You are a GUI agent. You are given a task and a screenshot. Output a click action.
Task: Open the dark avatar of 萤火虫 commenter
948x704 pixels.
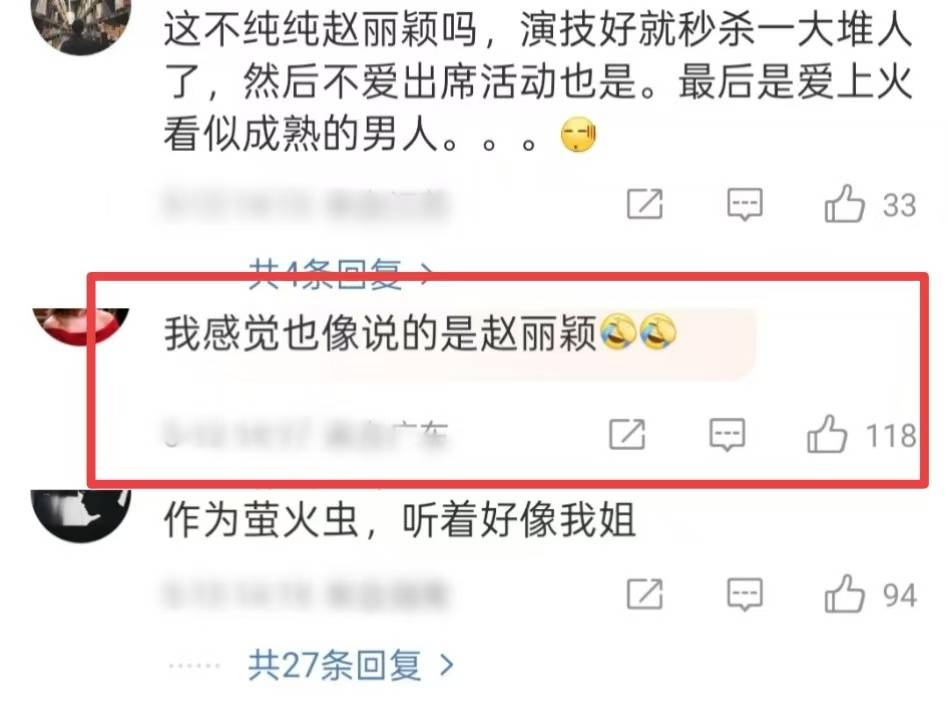(81, 515)
